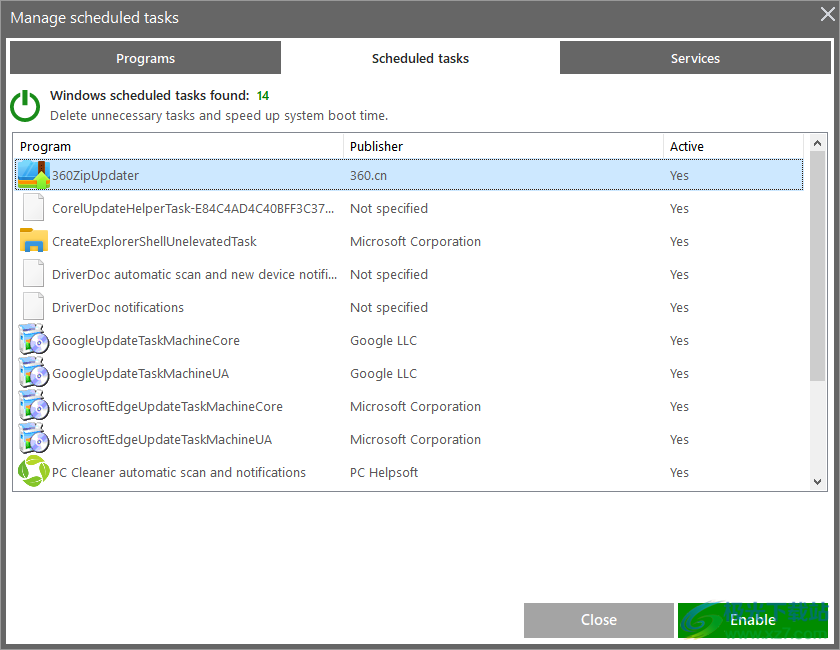Click the DriverDoc notifications file icon
Viewport: 840px width, 650px height.
[33, 307]
